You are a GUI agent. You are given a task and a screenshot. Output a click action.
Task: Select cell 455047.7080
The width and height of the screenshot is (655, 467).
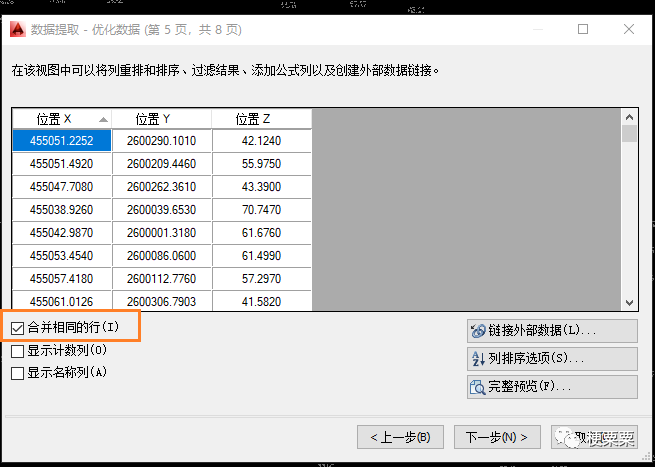62,187
